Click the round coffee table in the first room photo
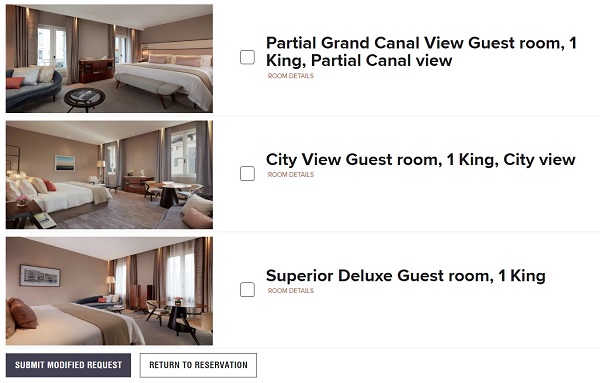This screenshot has height=383, width=600. pyautogui.click(x=84, y=99)
